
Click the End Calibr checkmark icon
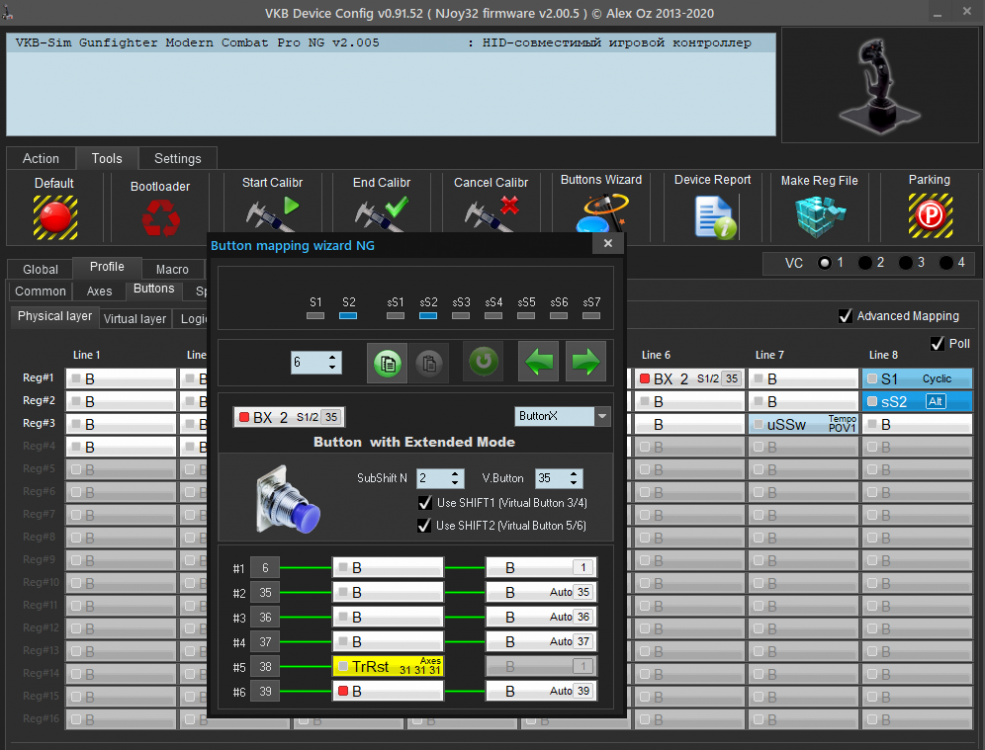383,215
